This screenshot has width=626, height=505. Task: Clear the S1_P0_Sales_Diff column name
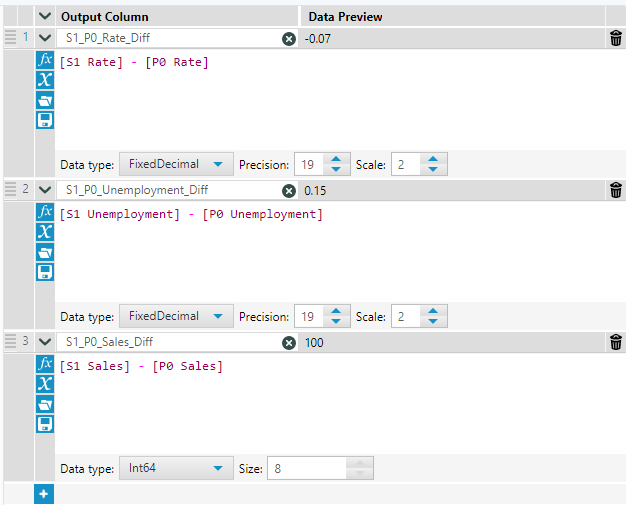click(x=289, y=342)
